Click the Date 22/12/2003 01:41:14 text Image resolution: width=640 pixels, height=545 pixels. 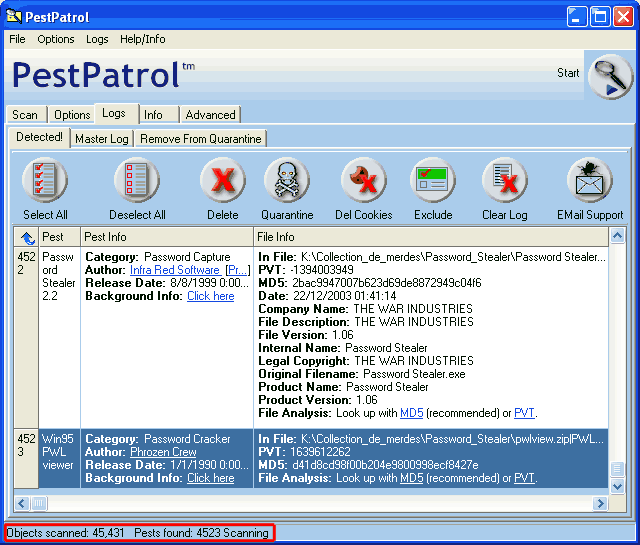click(x=327, y=296)
